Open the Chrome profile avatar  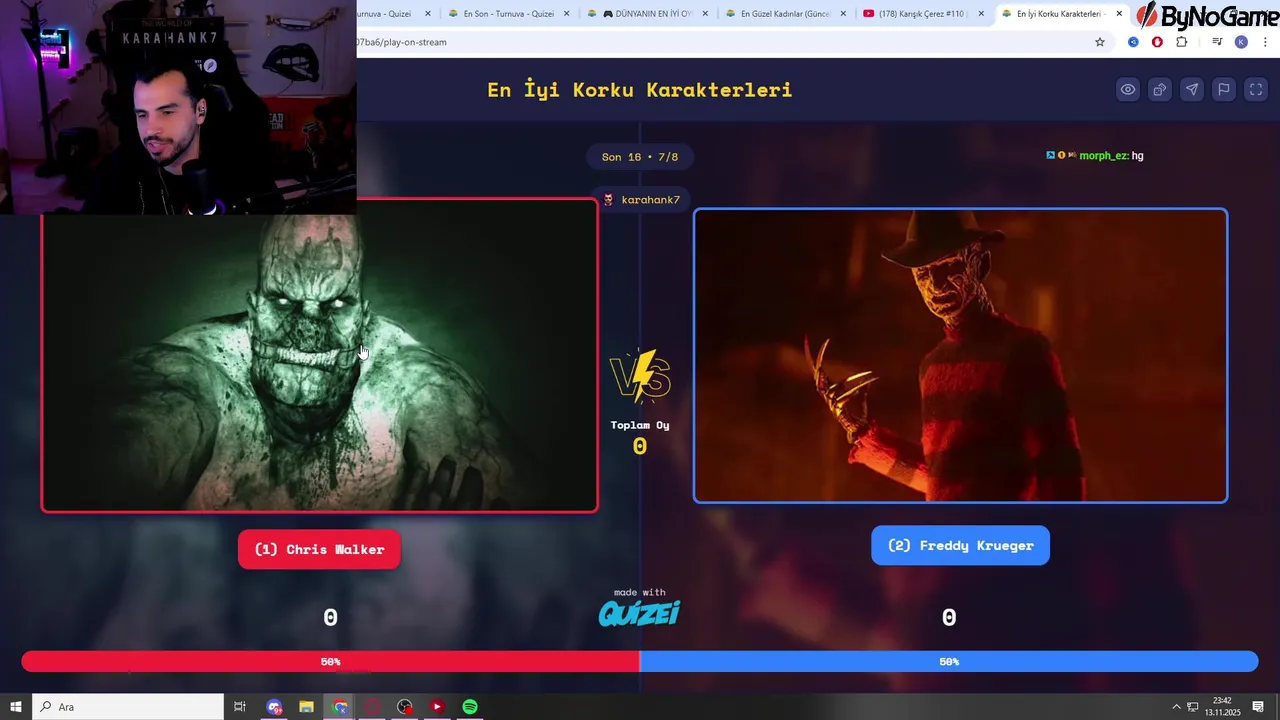pyautogui.click(x=1241, y=42)
